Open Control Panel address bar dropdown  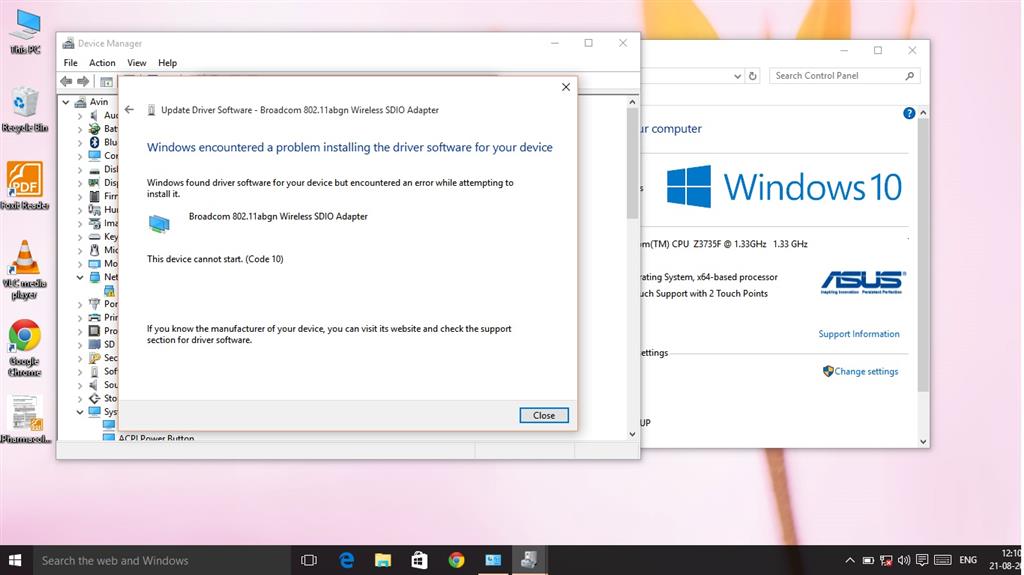[737, 76]
